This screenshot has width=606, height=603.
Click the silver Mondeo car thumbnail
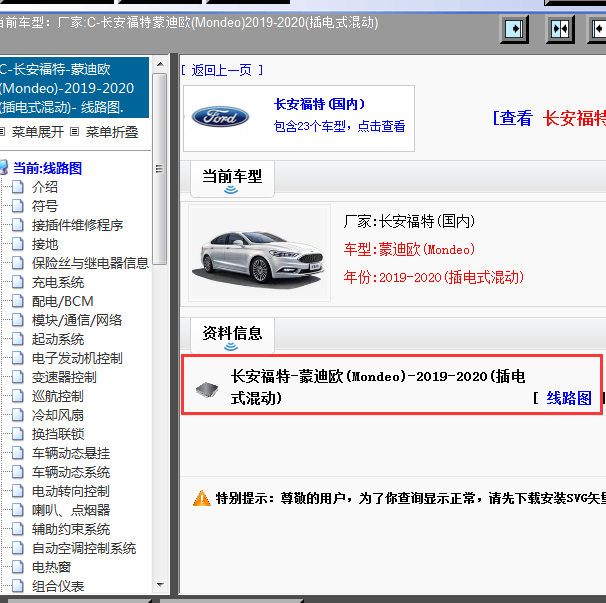coord(259,253)
